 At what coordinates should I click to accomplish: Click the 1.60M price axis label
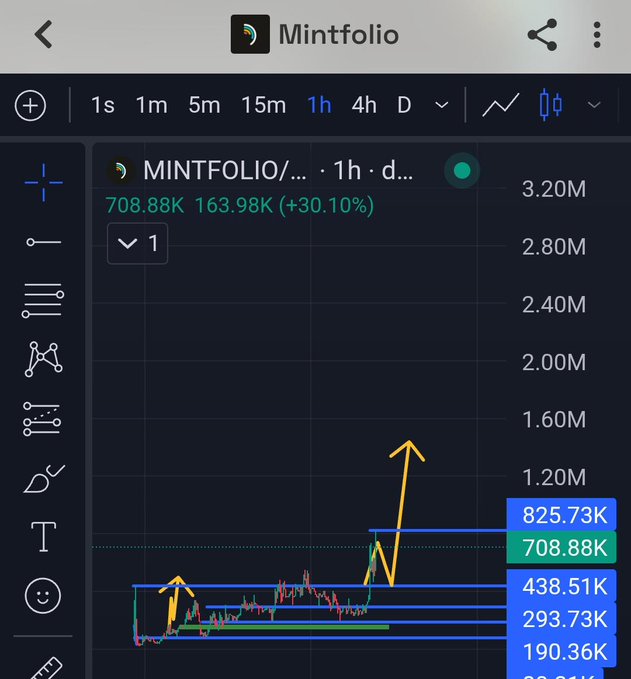point(554,420)
